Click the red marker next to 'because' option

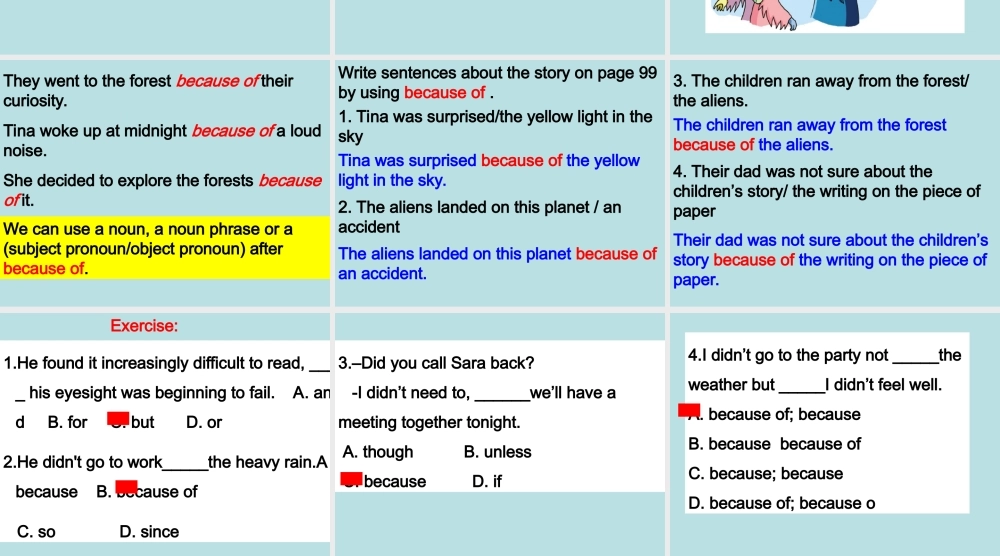click(350, 479)
